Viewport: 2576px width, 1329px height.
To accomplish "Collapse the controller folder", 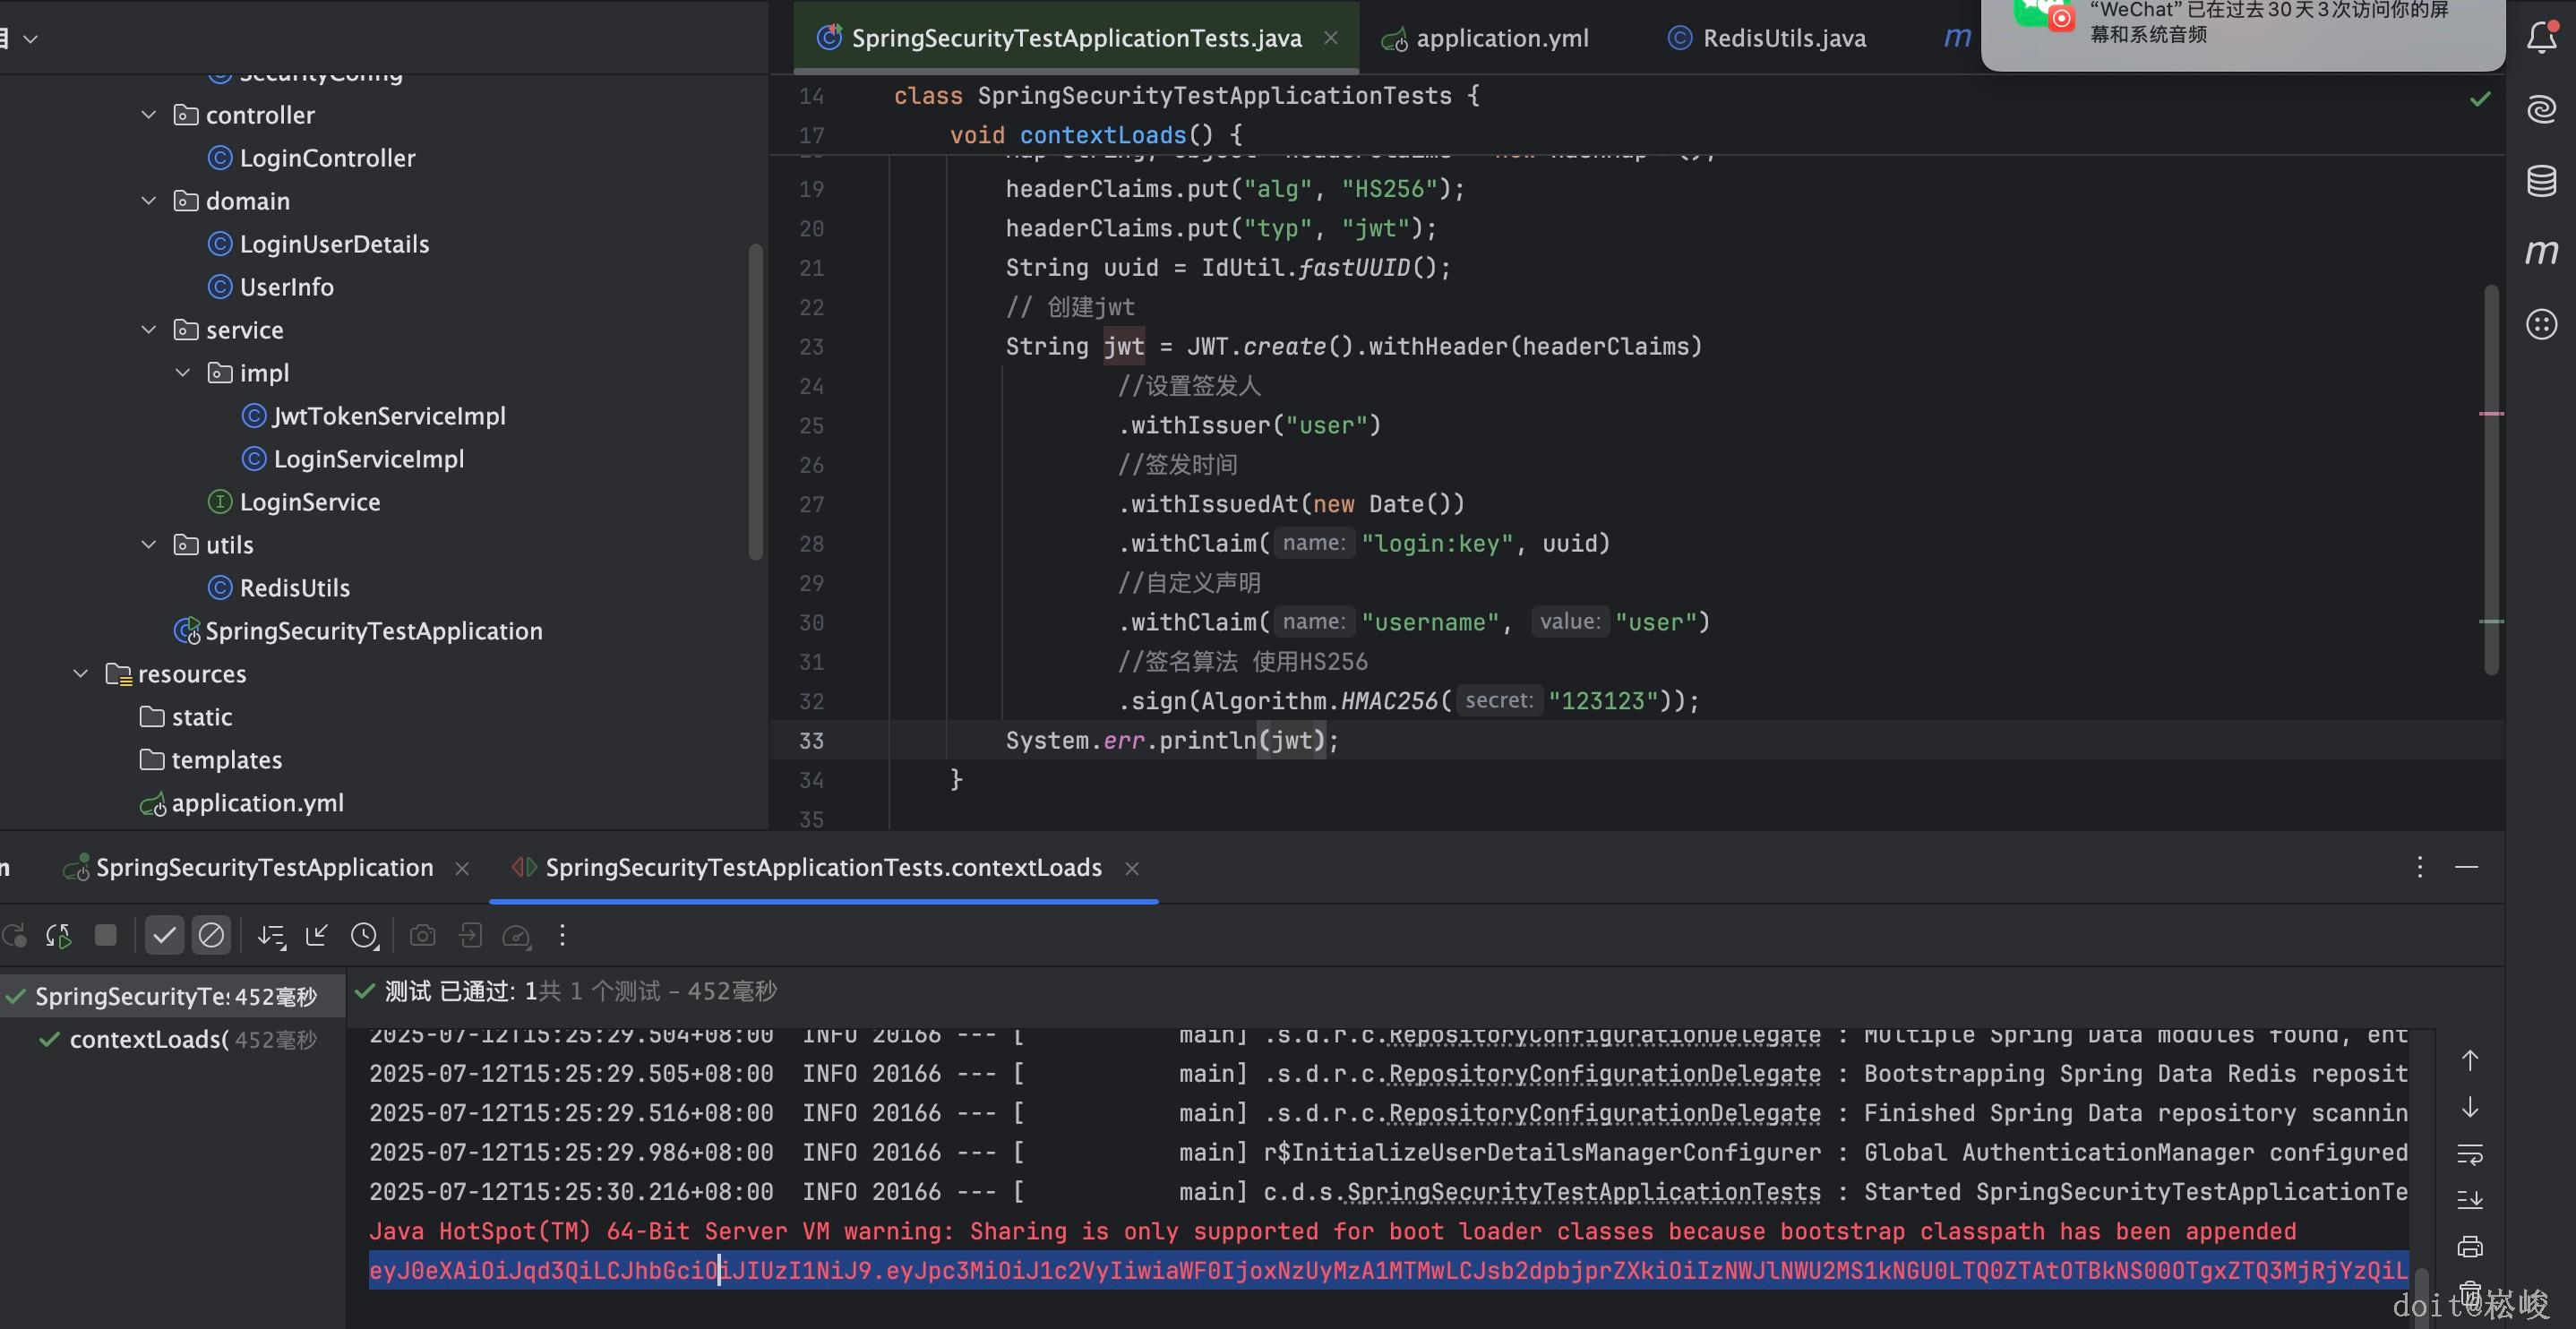I will tap(149, 115).
